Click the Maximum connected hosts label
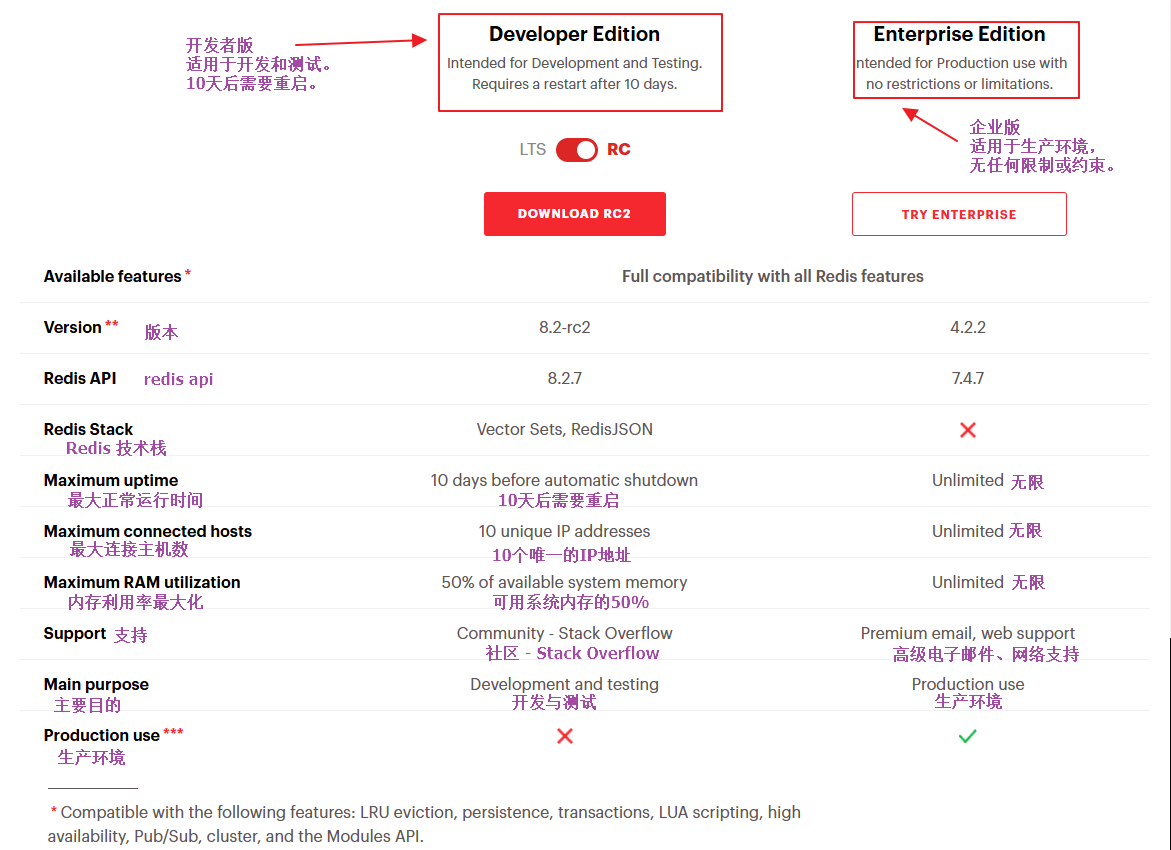Viewport: 1171px width, 850px height. (x=148, y=531)
